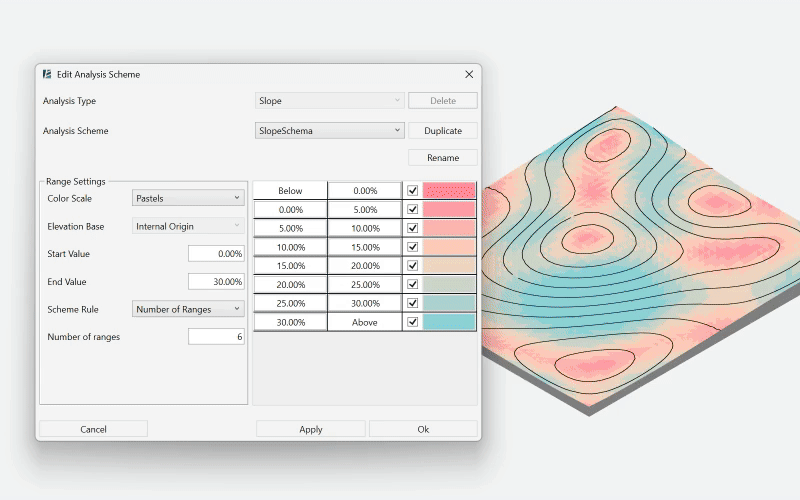This screenshot has height=500, width=800.
Task: Toggle the 20.00% to 25.00% range checkbox
Action: (412, 285)
